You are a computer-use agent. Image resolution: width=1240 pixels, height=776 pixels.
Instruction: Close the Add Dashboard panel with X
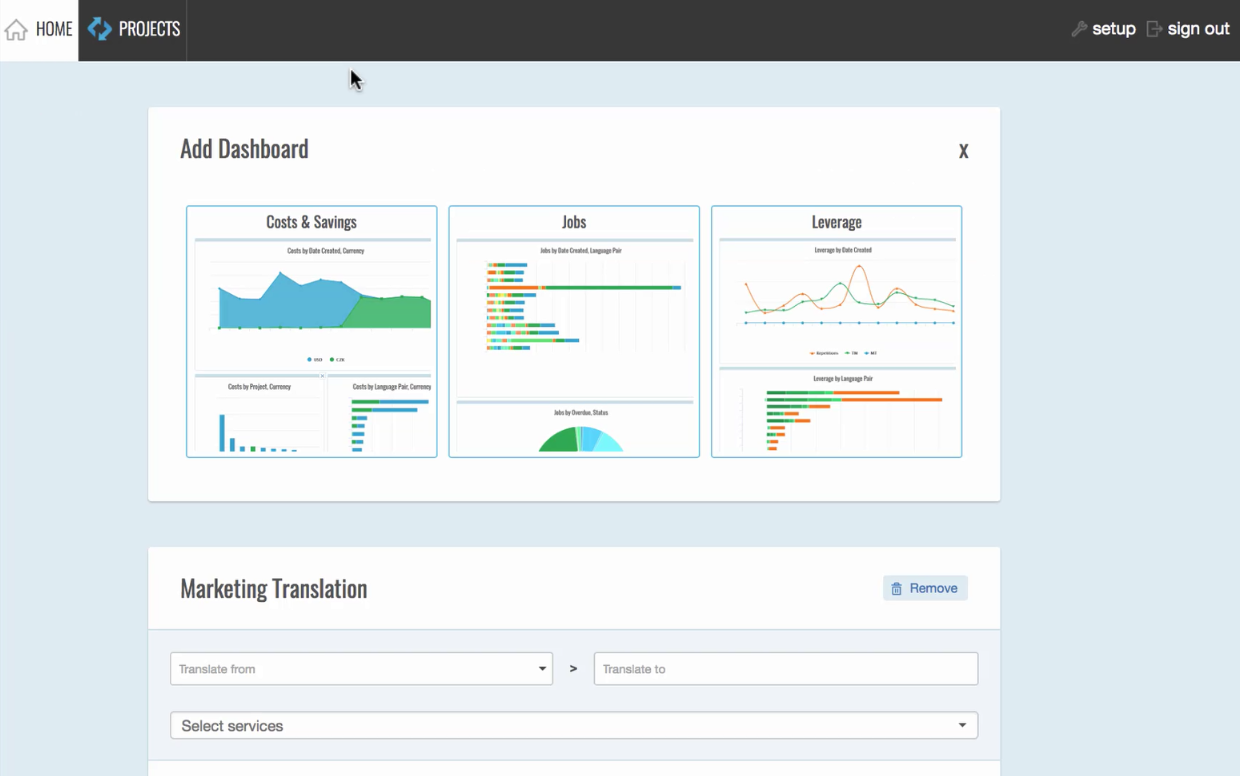pos(963,151)
